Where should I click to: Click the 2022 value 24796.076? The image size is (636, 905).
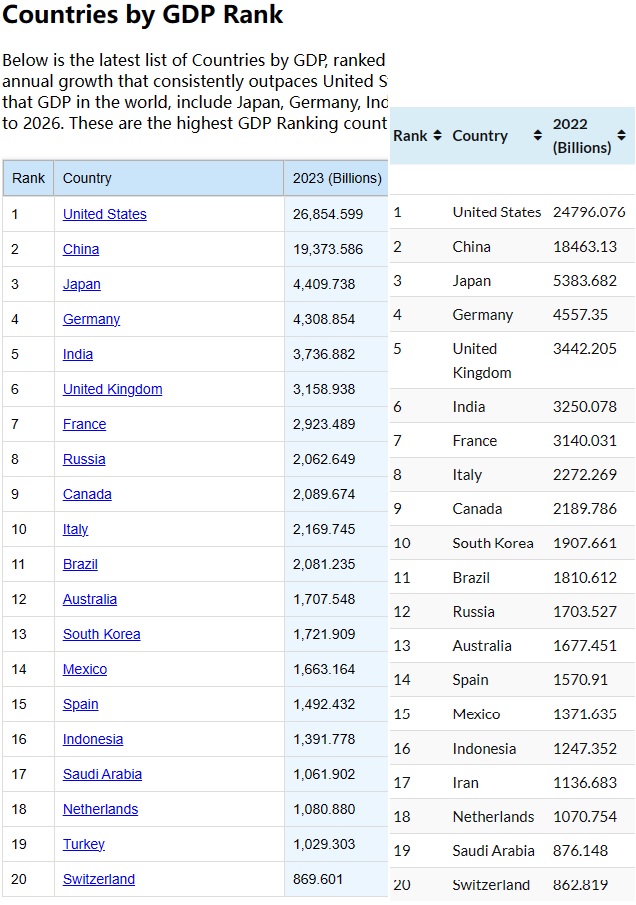click(x=589, y=212)
